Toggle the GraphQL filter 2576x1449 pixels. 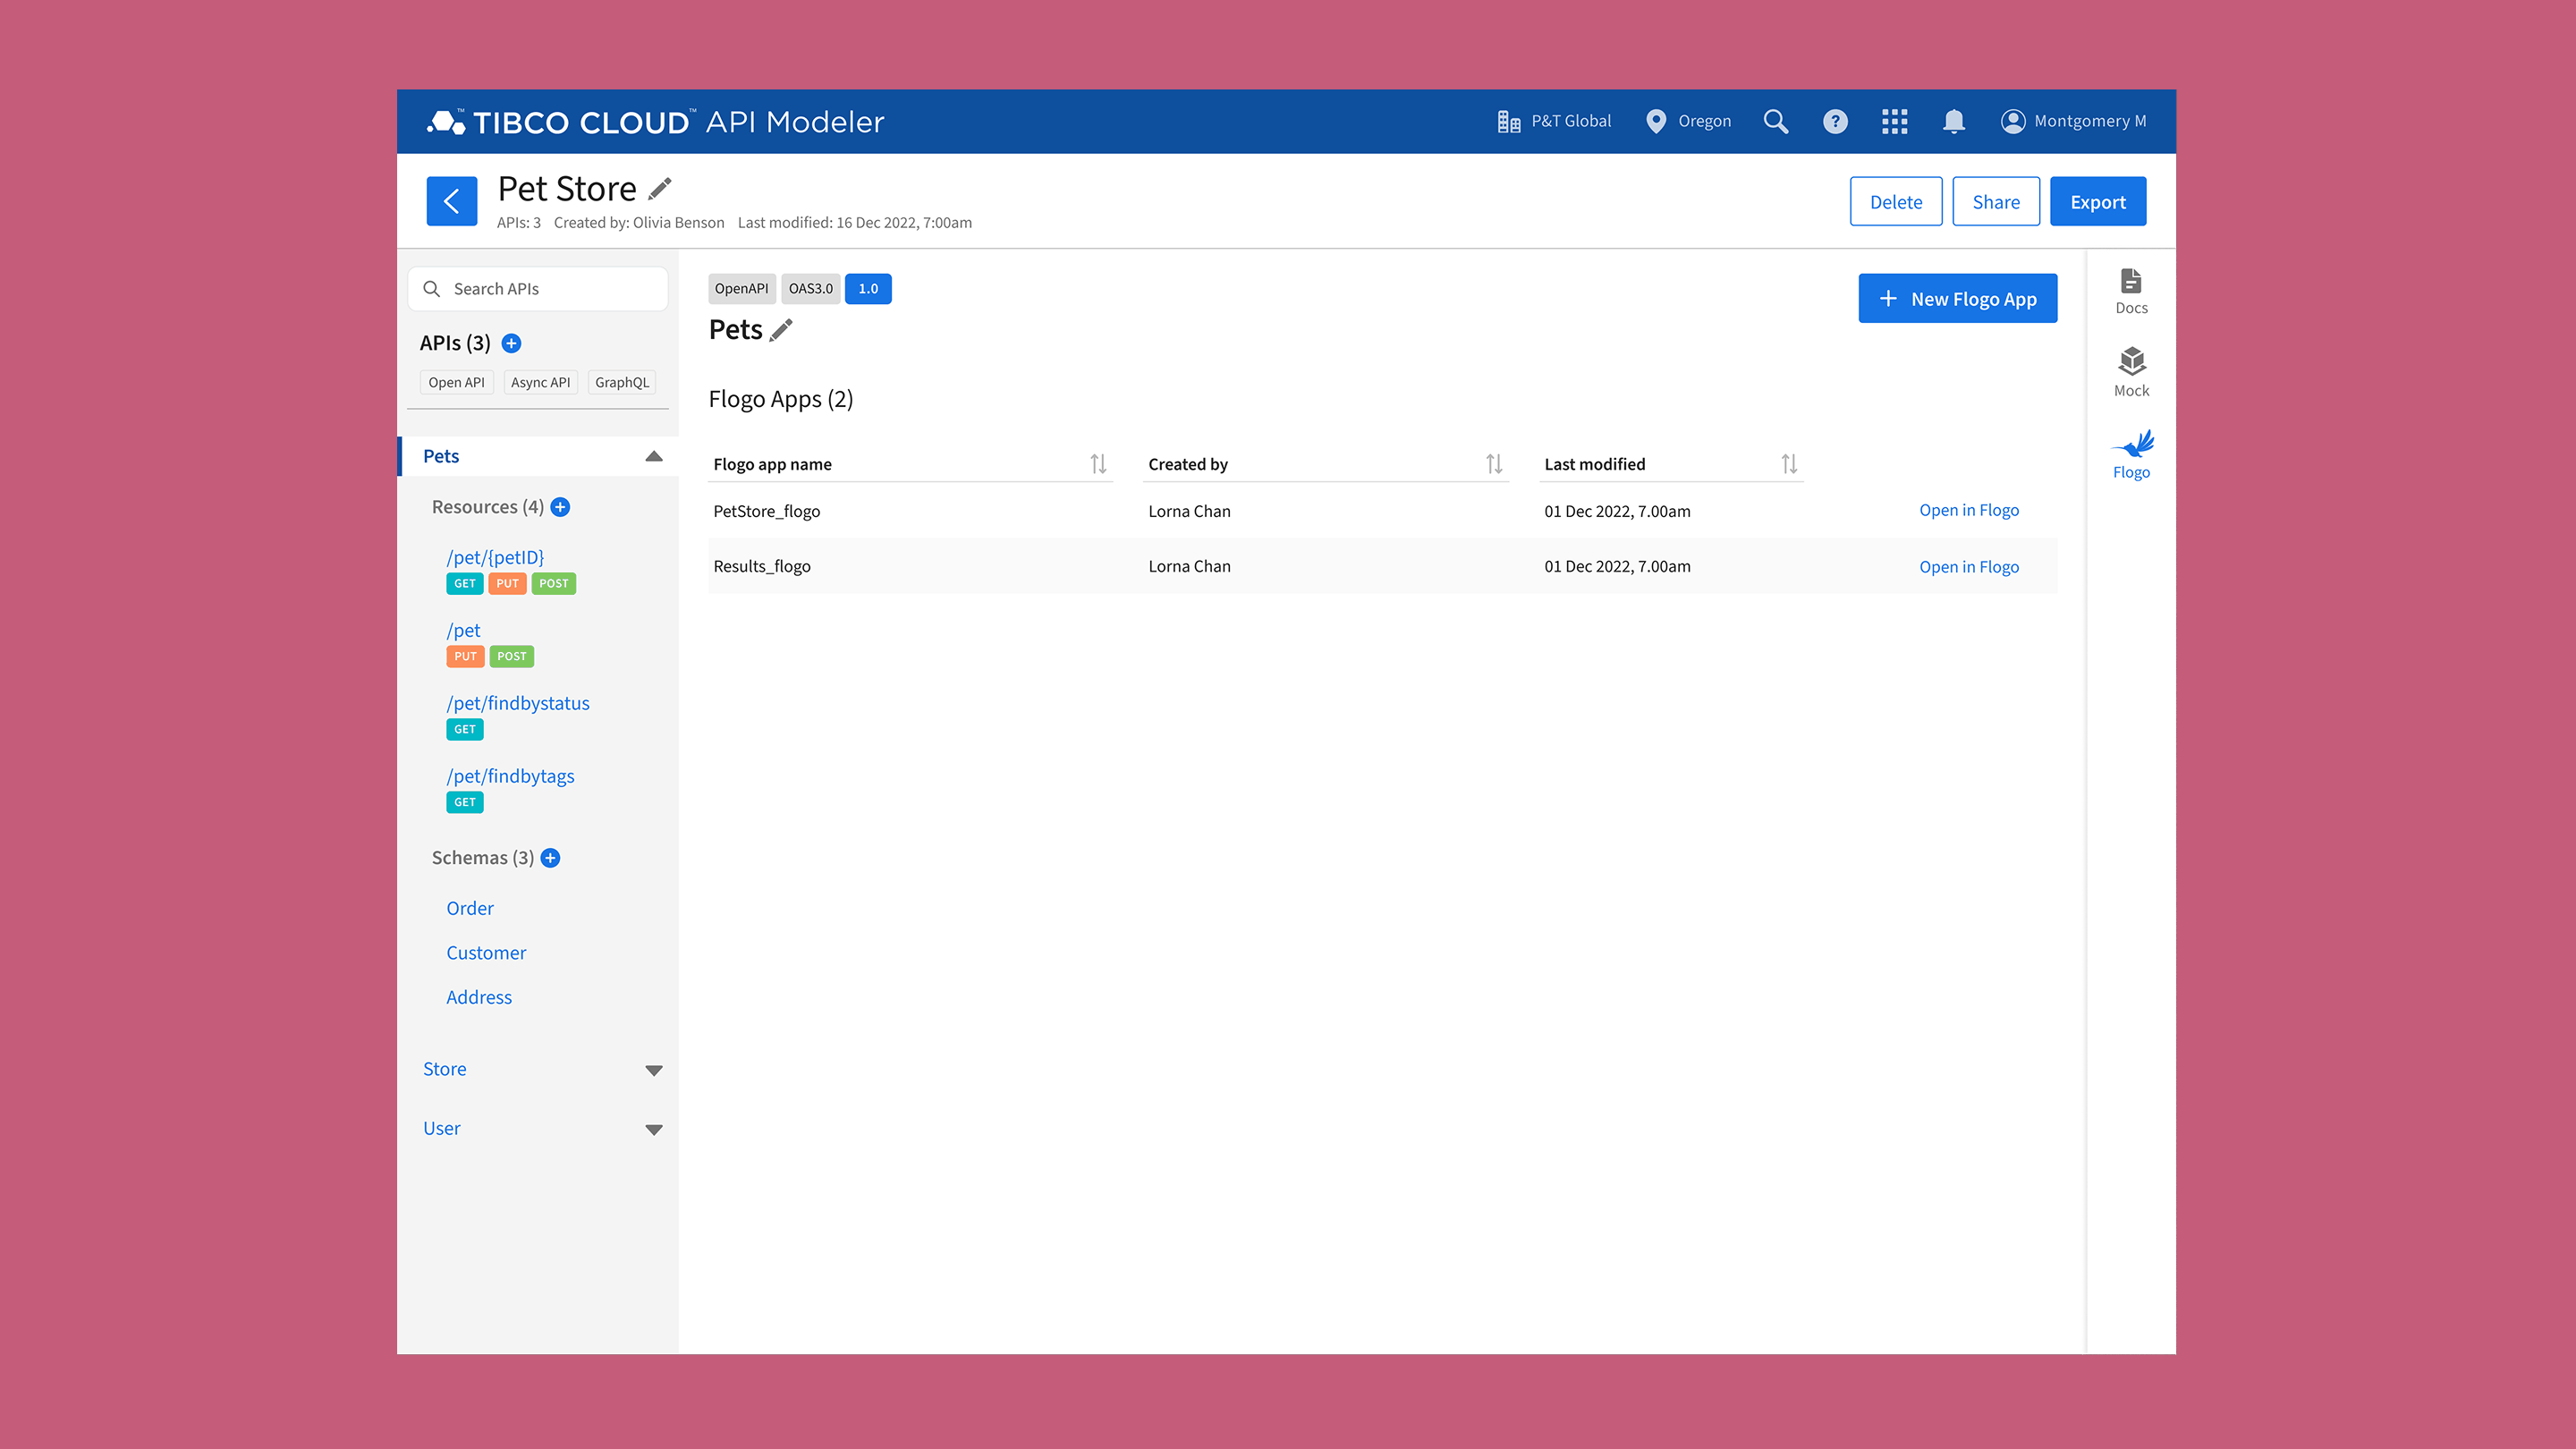[x=621, y=382]
